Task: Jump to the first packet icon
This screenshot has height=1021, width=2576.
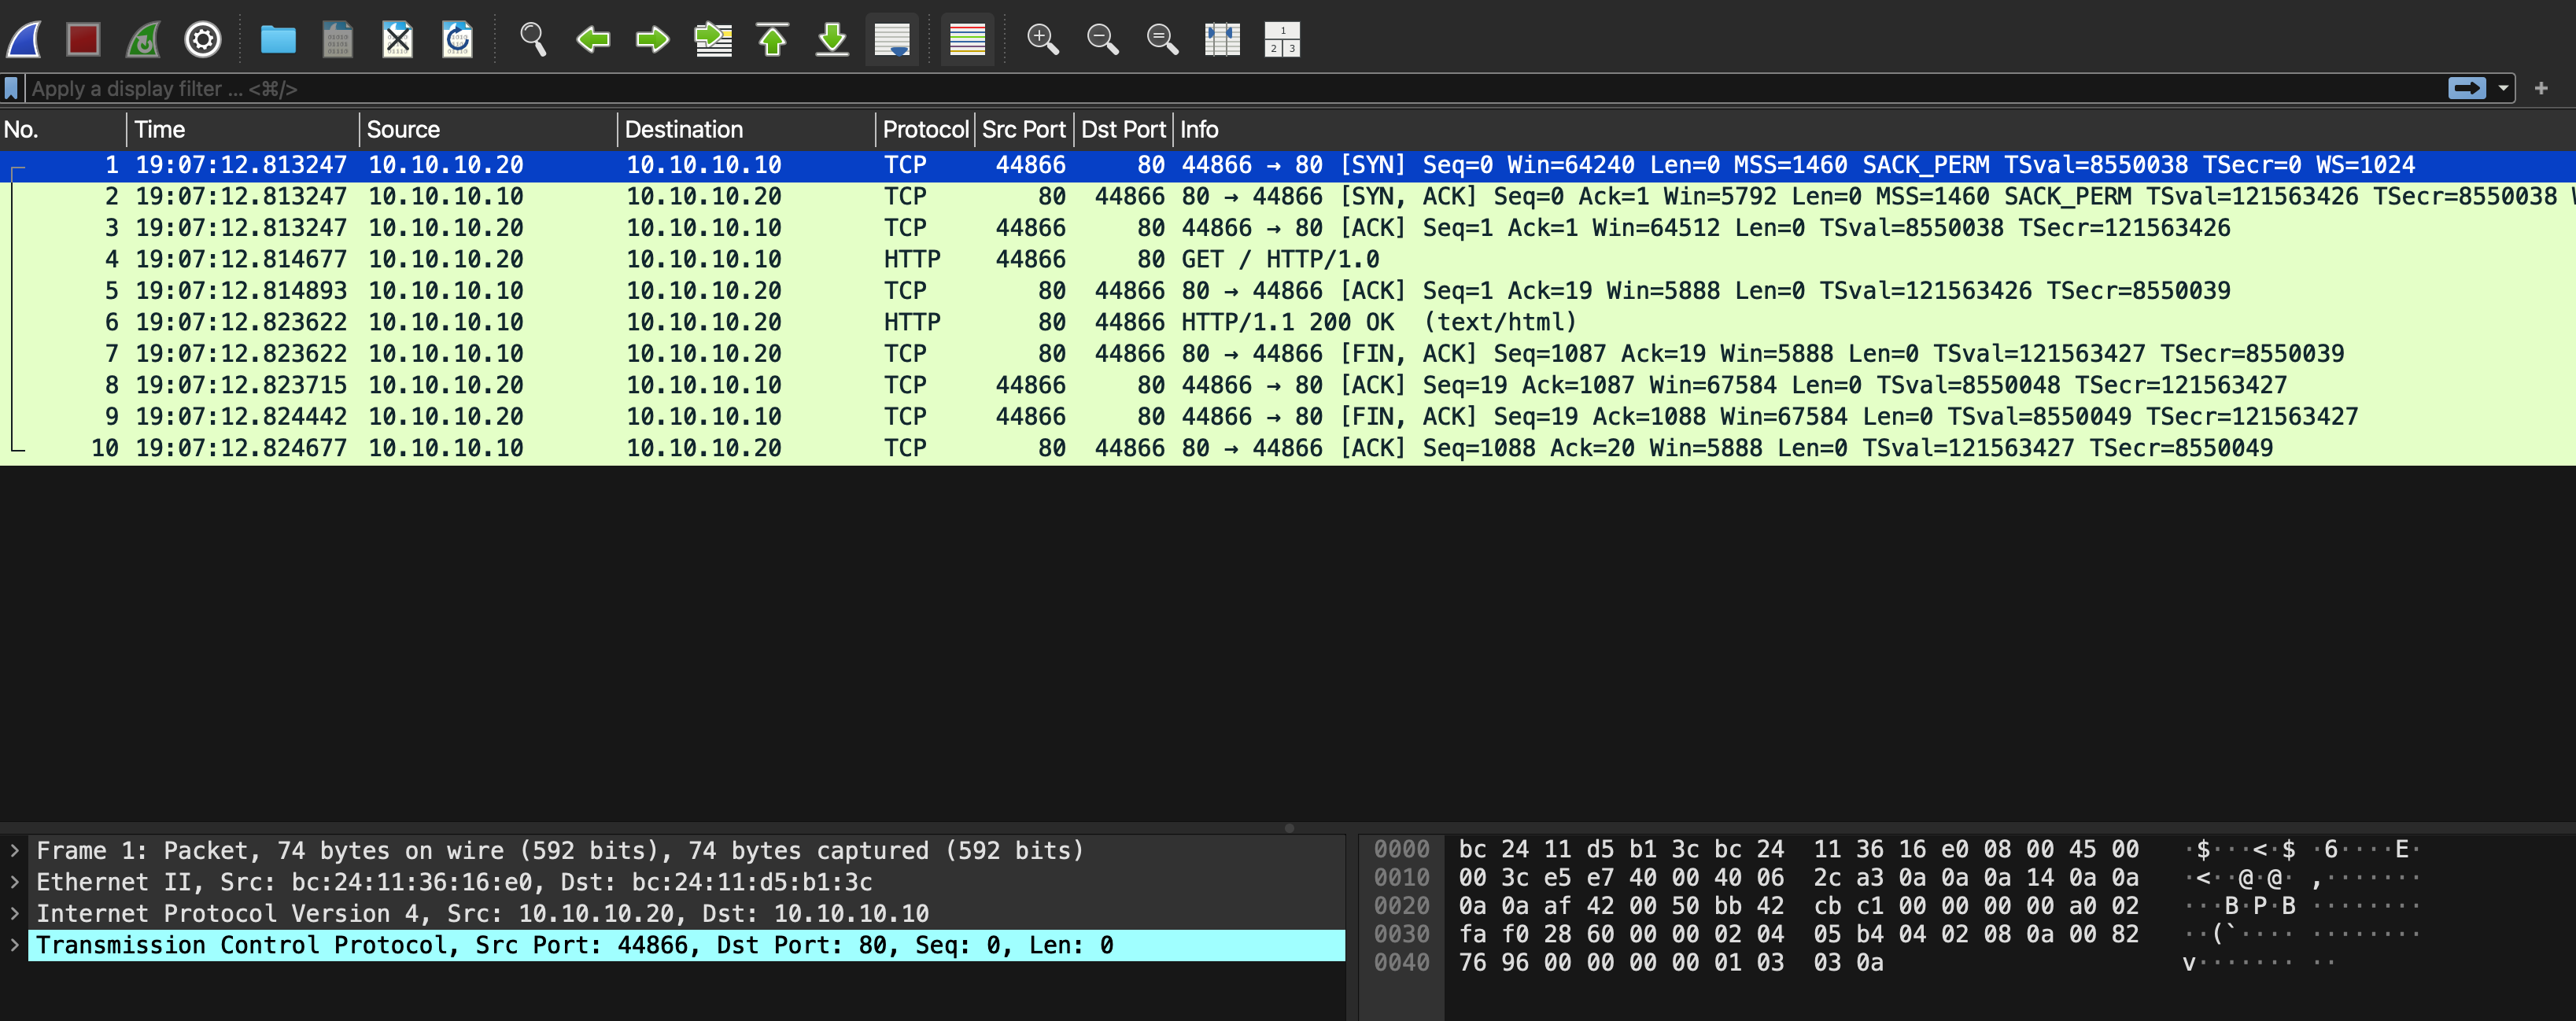Action: tap(772, 40)
